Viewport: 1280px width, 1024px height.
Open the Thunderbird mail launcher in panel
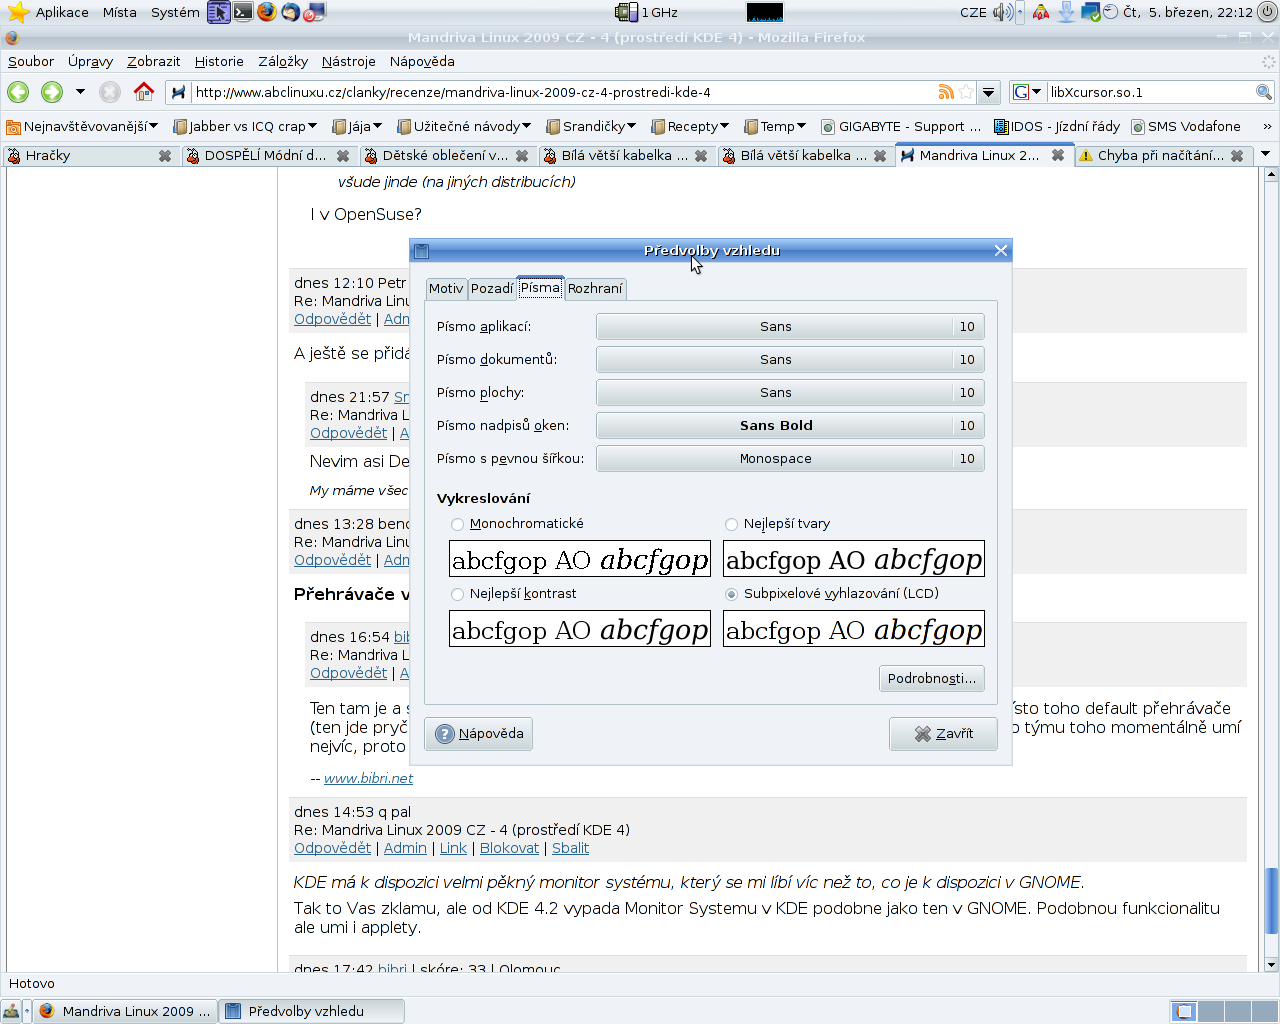[290, 12]
